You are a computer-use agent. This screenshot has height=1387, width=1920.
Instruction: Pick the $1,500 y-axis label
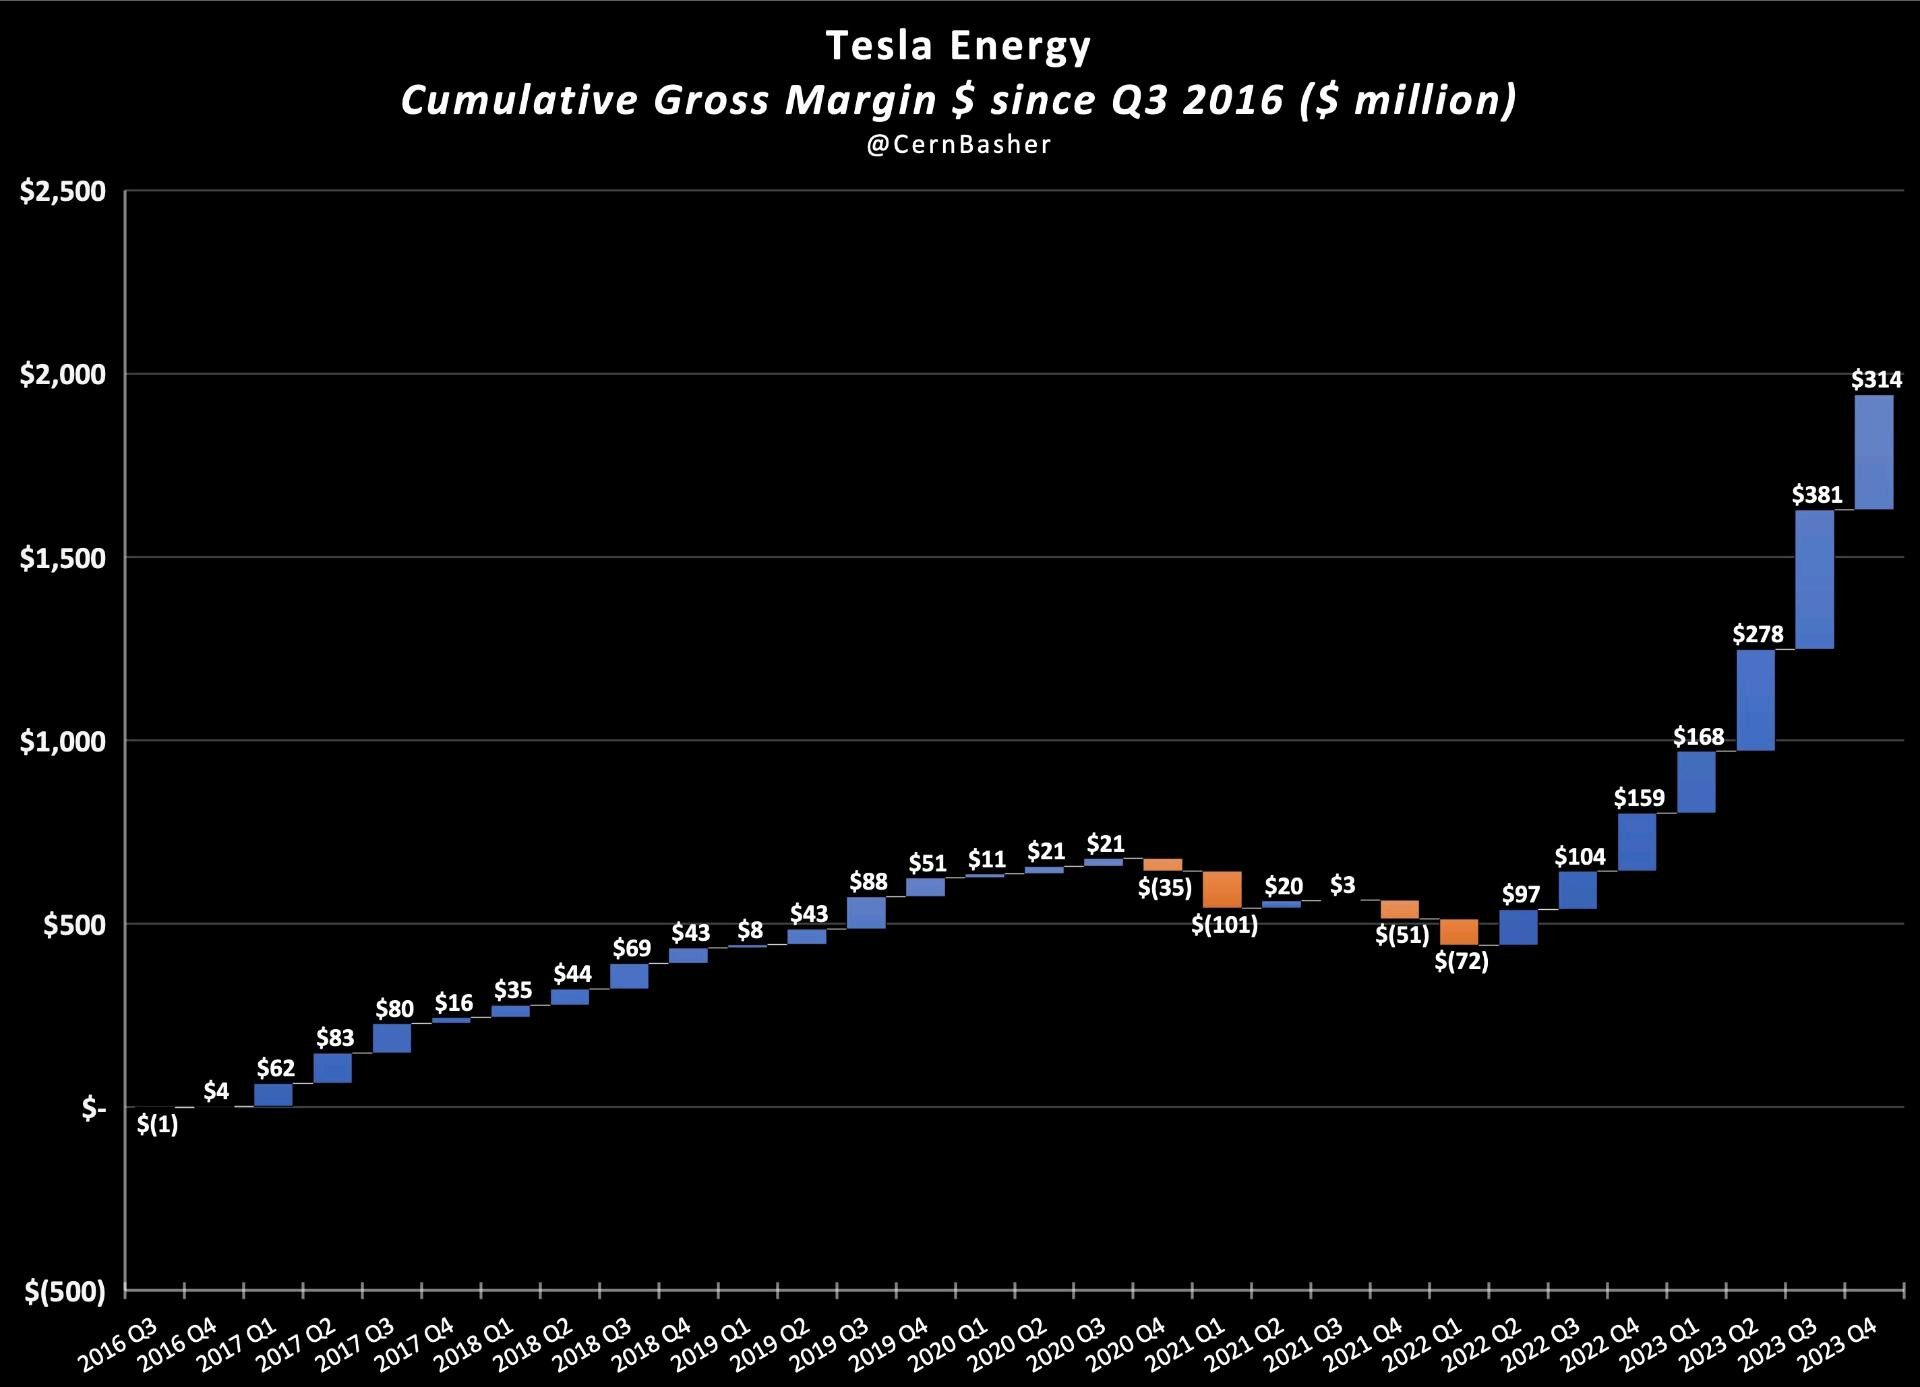[63, 558]
